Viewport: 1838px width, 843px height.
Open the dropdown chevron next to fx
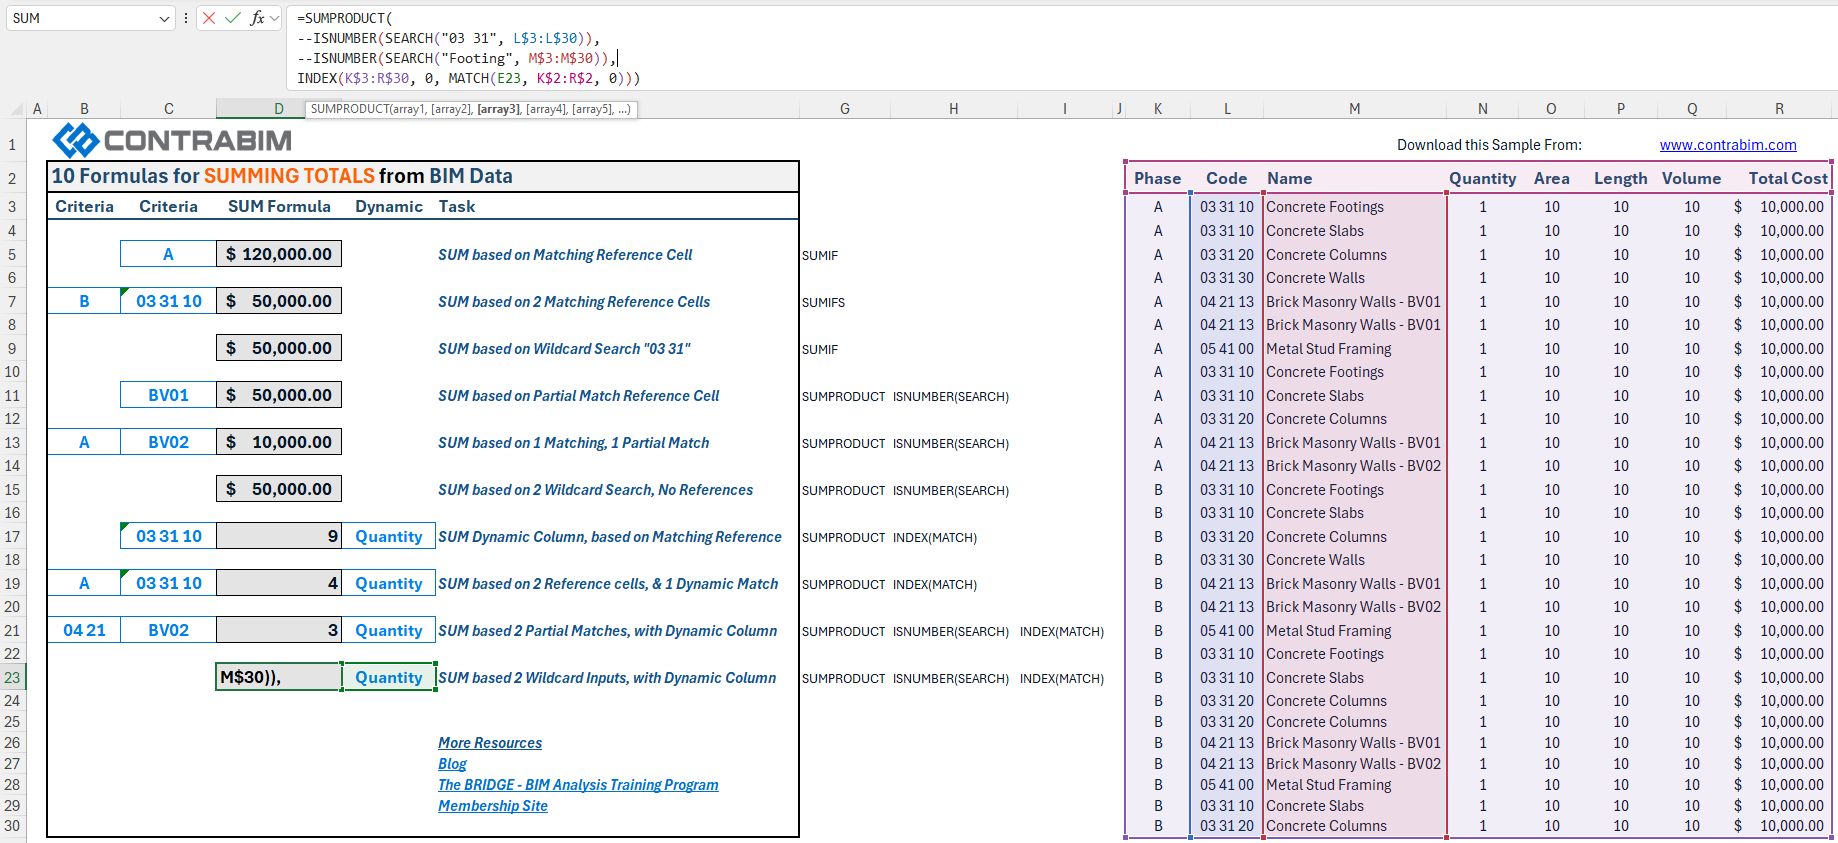pyautogui.click(x=275, y=18)
